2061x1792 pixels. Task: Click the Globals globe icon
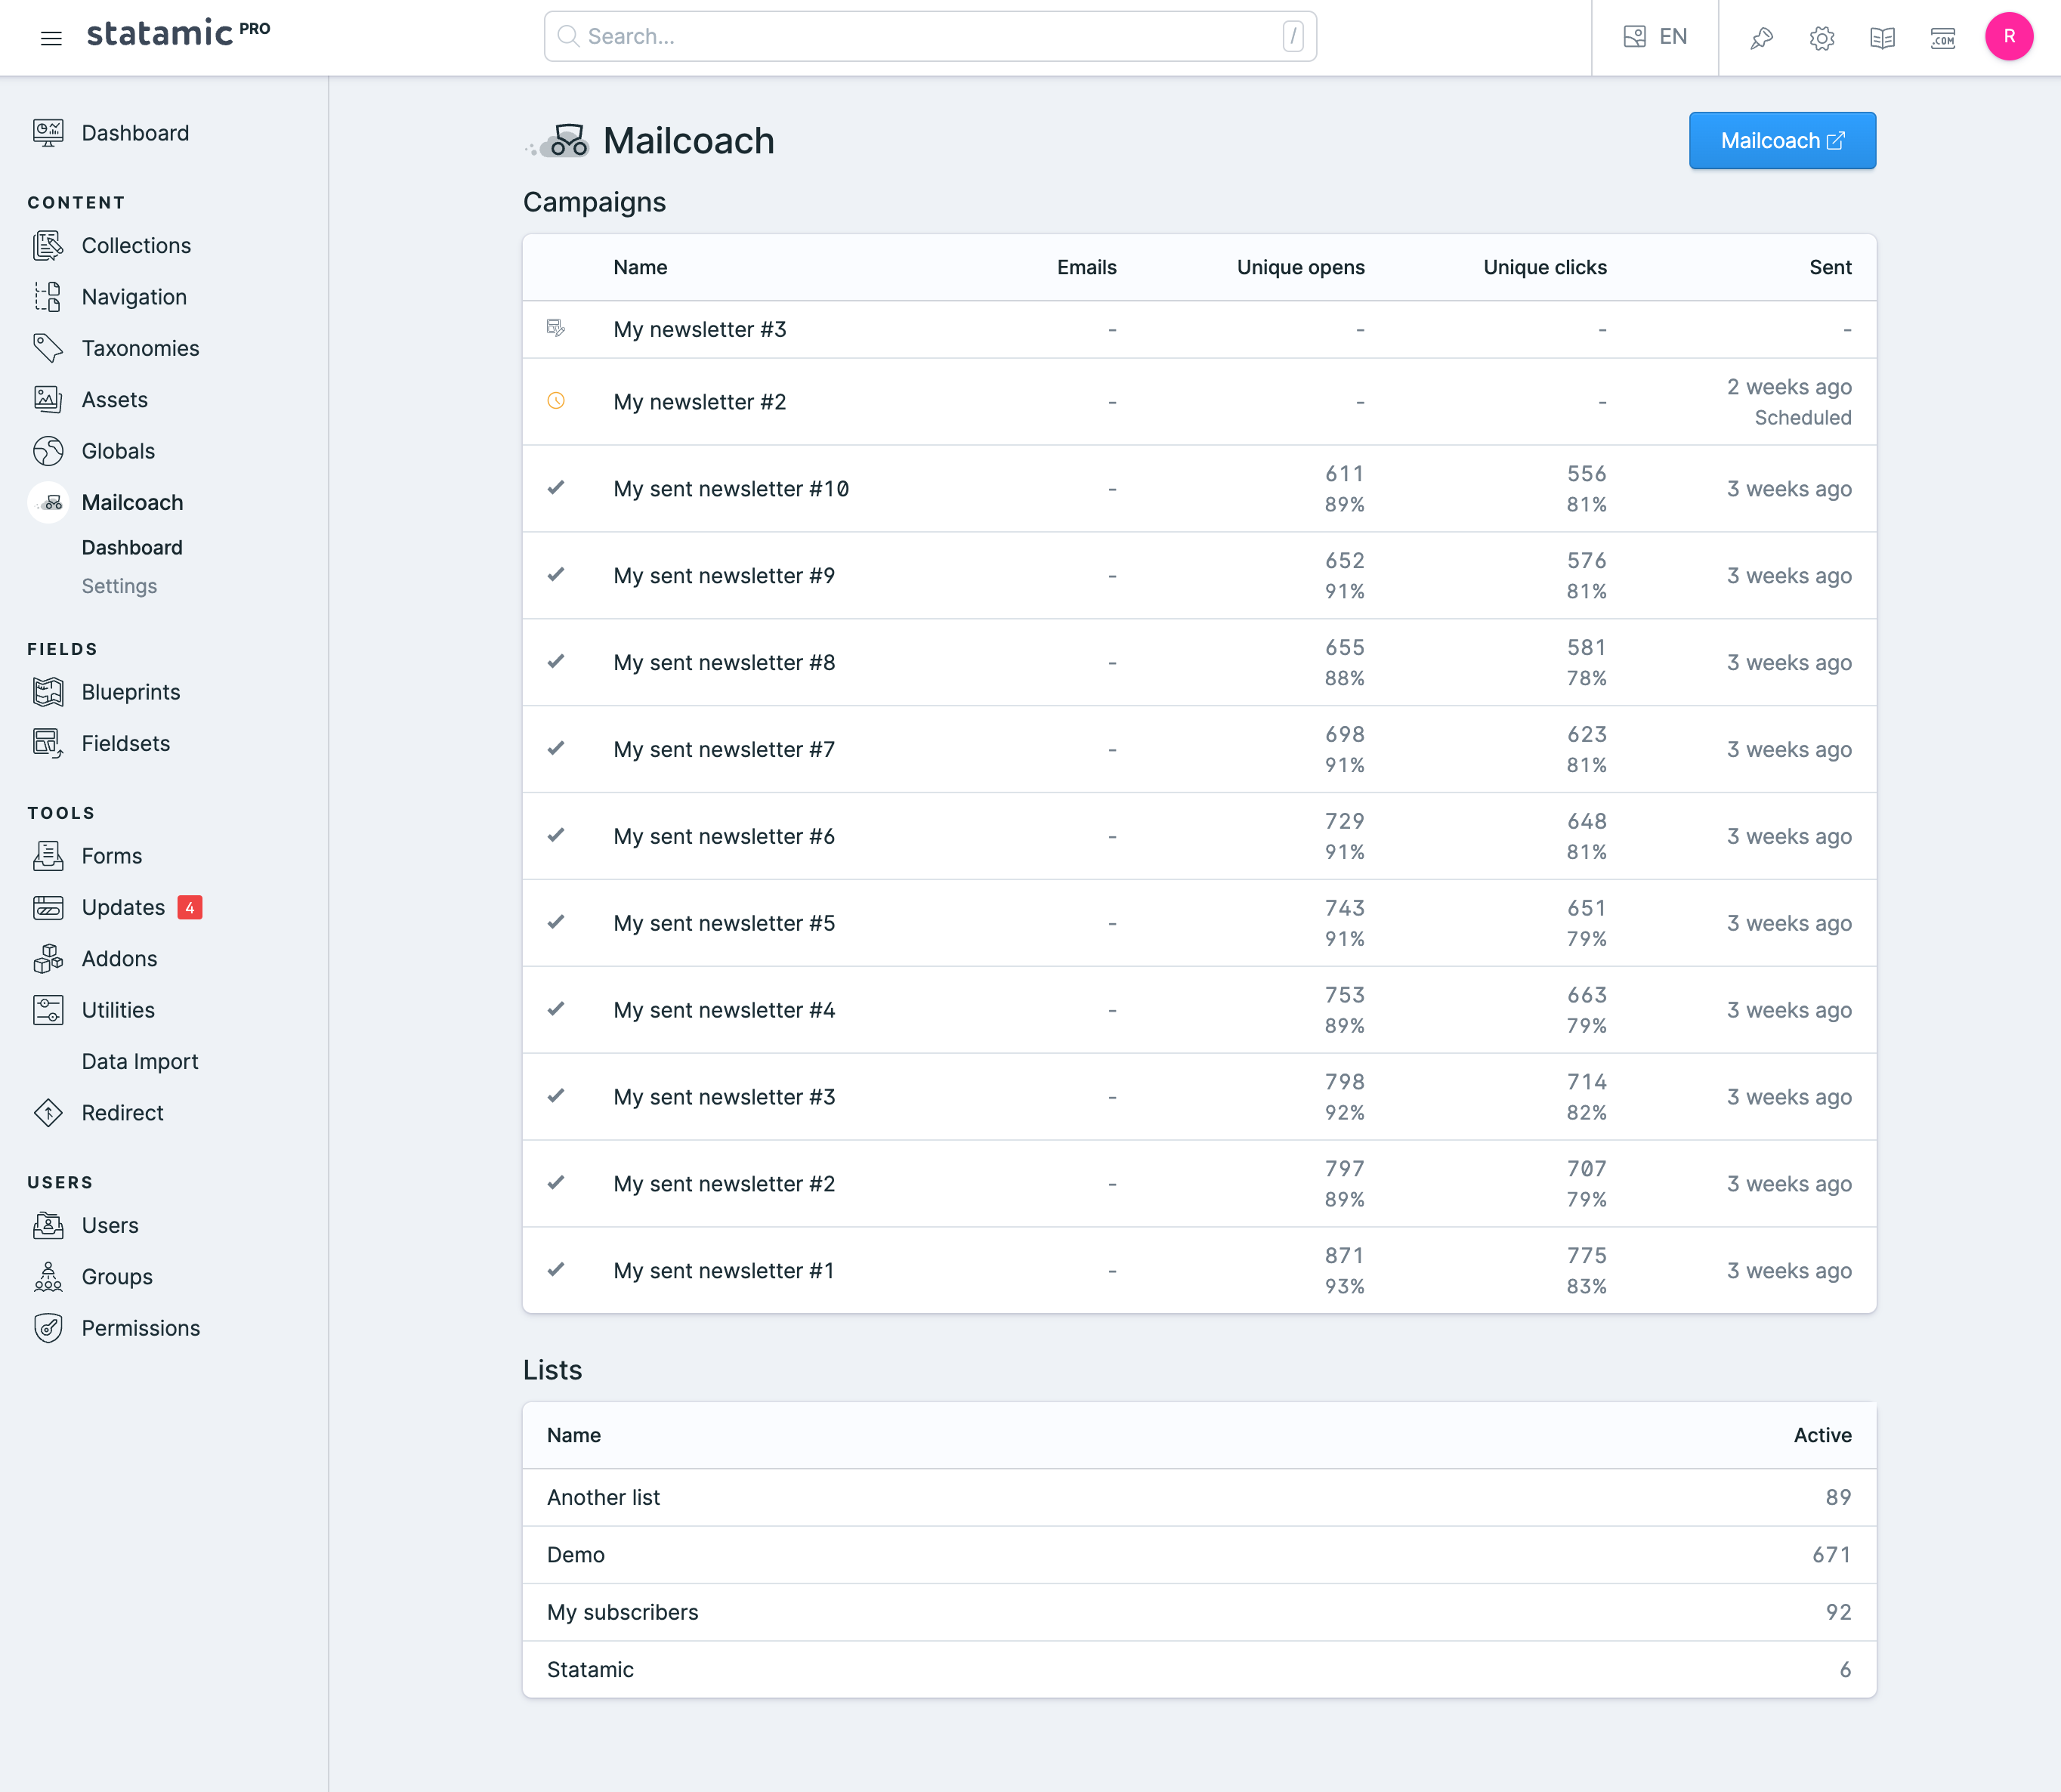click(48, 451)
